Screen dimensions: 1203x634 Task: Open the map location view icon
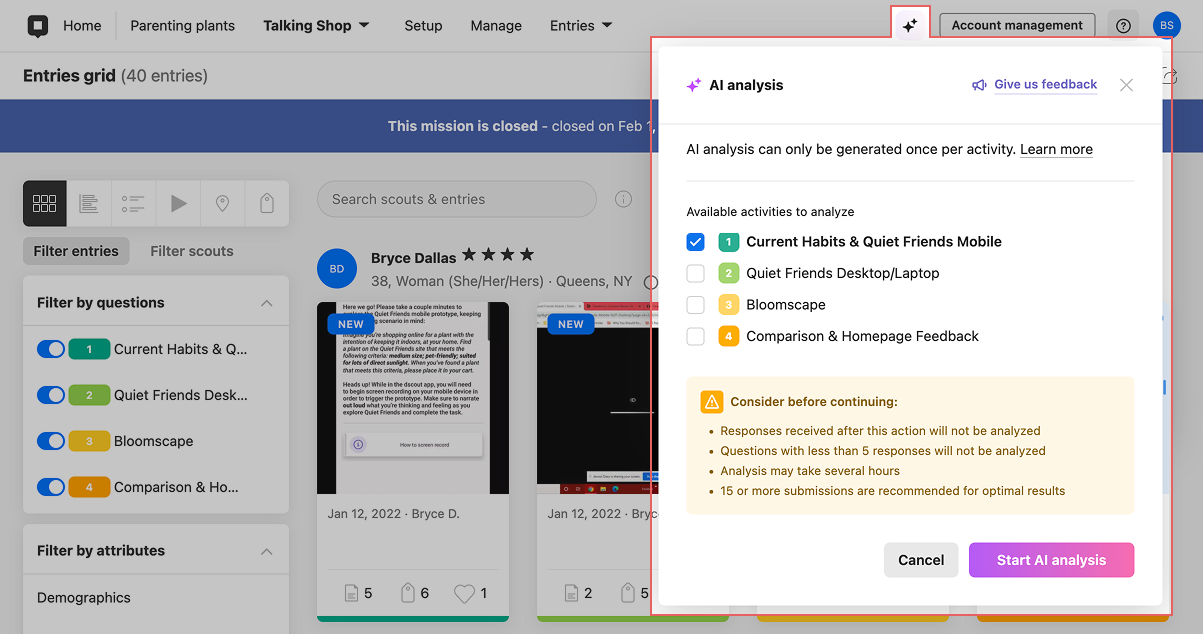pos(222,203)
